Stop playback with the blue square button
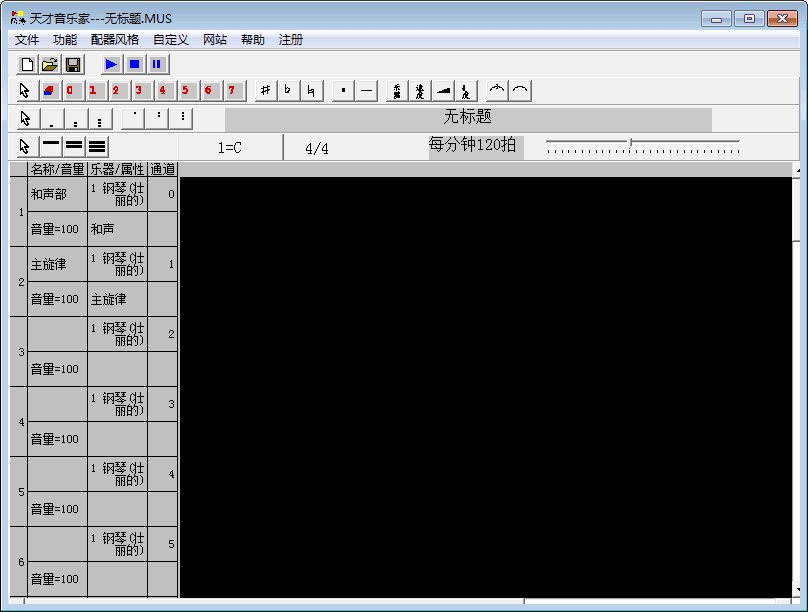The width and height of the screenshot is (808, 612). 134,64
